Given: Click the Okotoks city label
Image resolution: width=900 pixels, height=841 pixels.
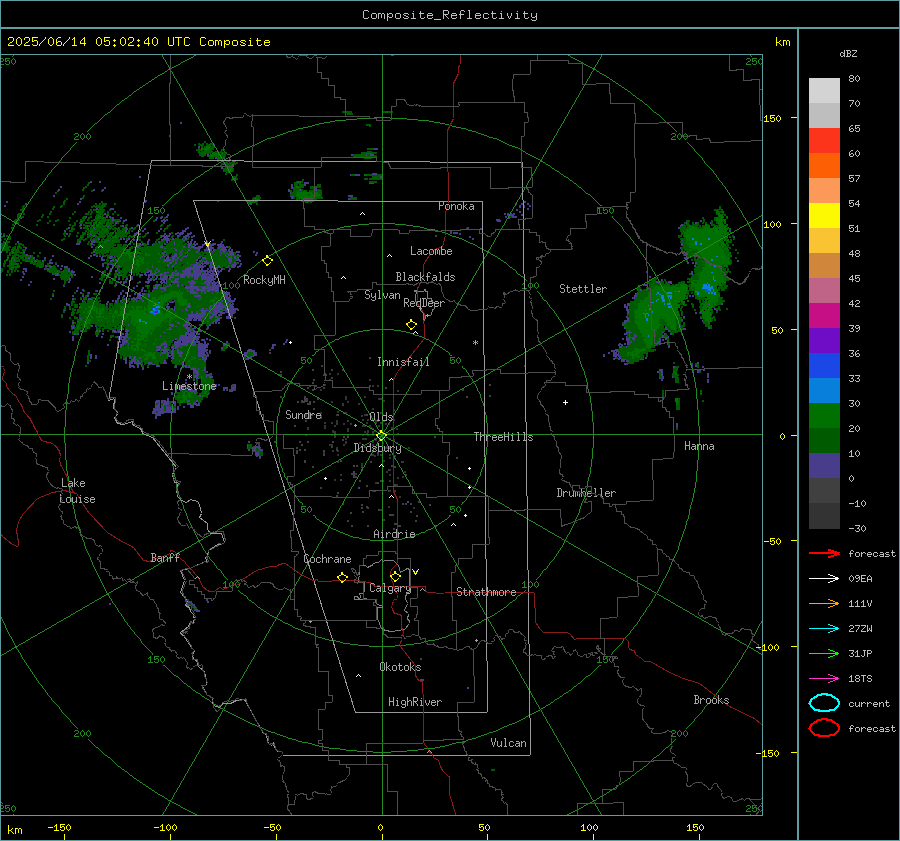Looking at the screenshot, I should (400, 667).
